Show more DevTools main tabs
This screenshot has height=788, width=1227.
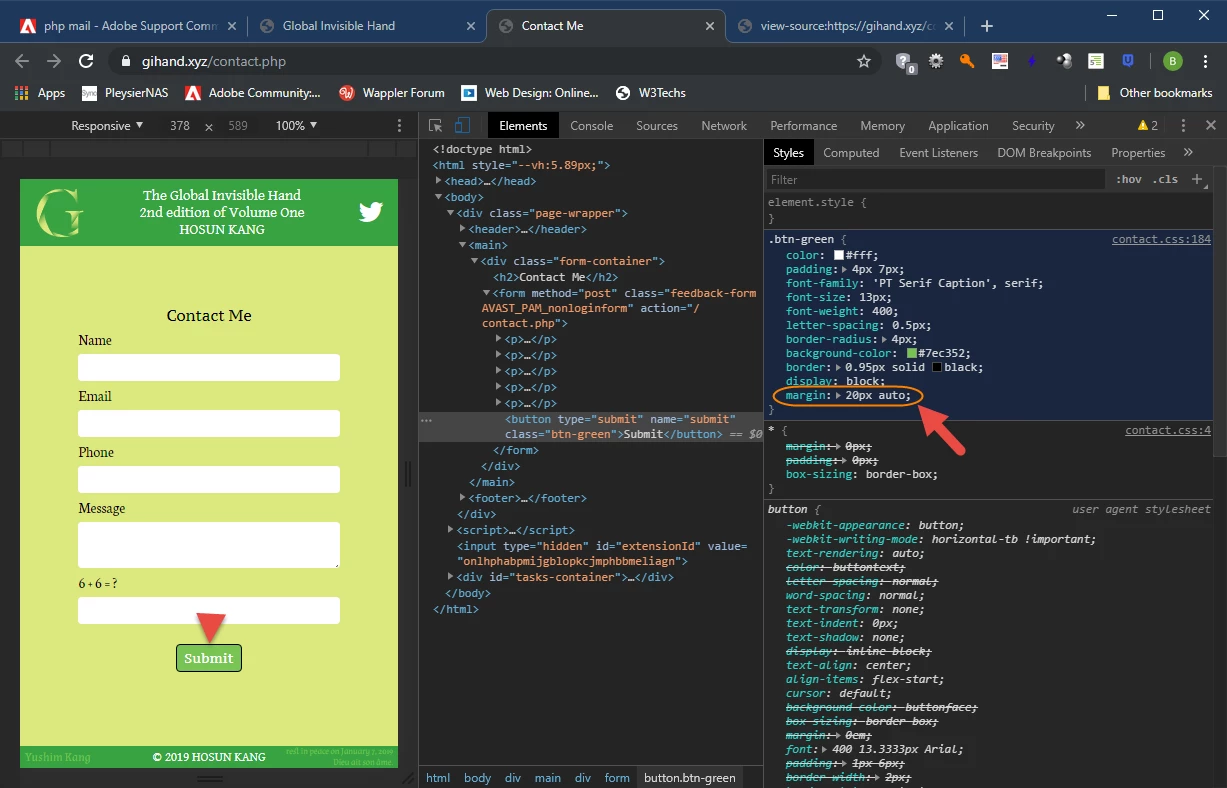[1080, 126]
